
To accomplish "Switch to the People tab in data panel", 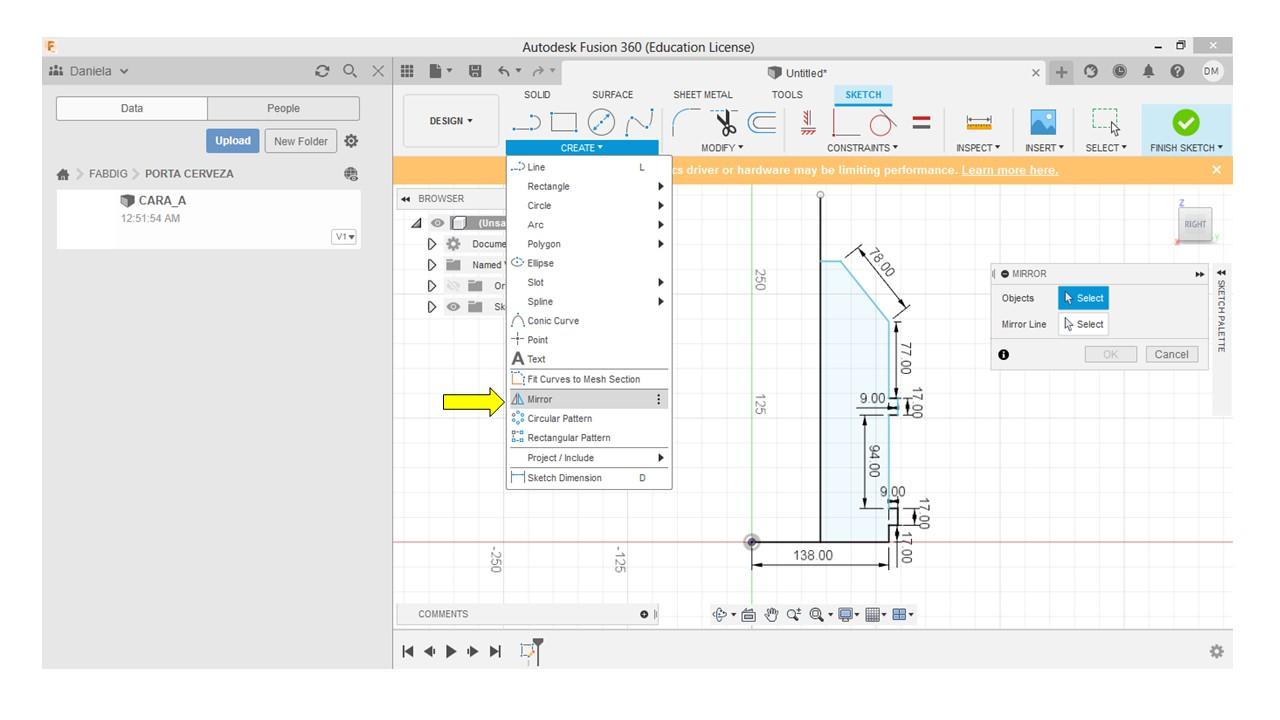I will [x=283, y=108].
